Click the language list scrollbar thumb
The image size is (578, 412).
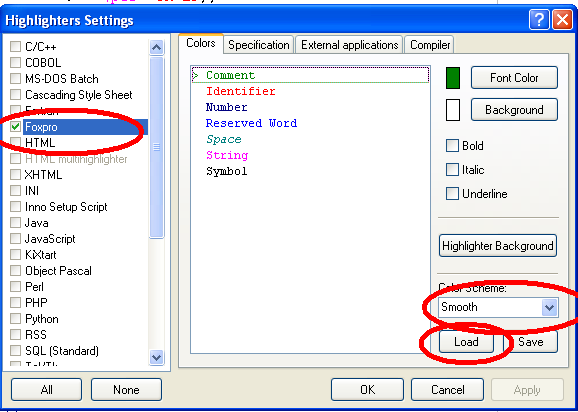pos(156,147)
